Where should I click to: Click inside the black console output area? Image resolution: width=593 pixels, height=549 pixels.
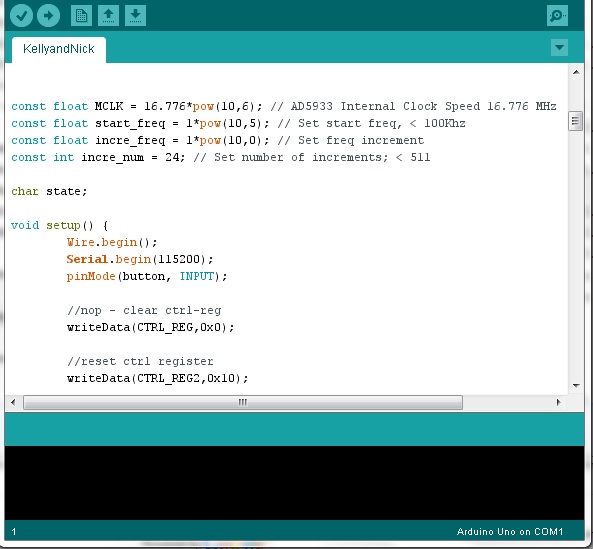coord(294,483)
